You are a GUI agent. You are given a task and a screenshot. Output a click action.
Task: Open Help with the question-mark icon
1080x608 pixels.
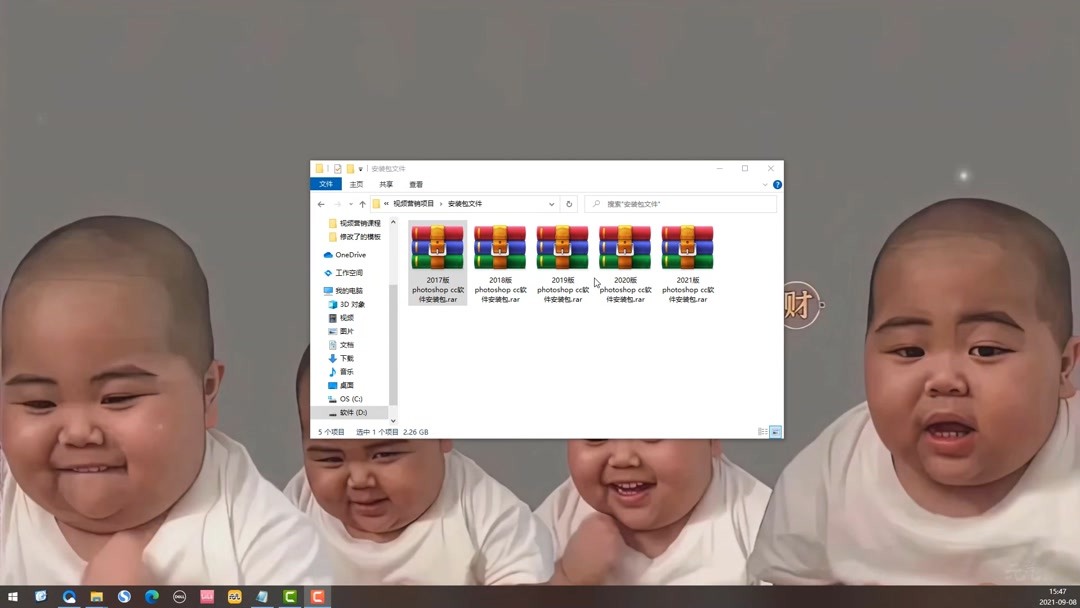[x=777, y=185]
